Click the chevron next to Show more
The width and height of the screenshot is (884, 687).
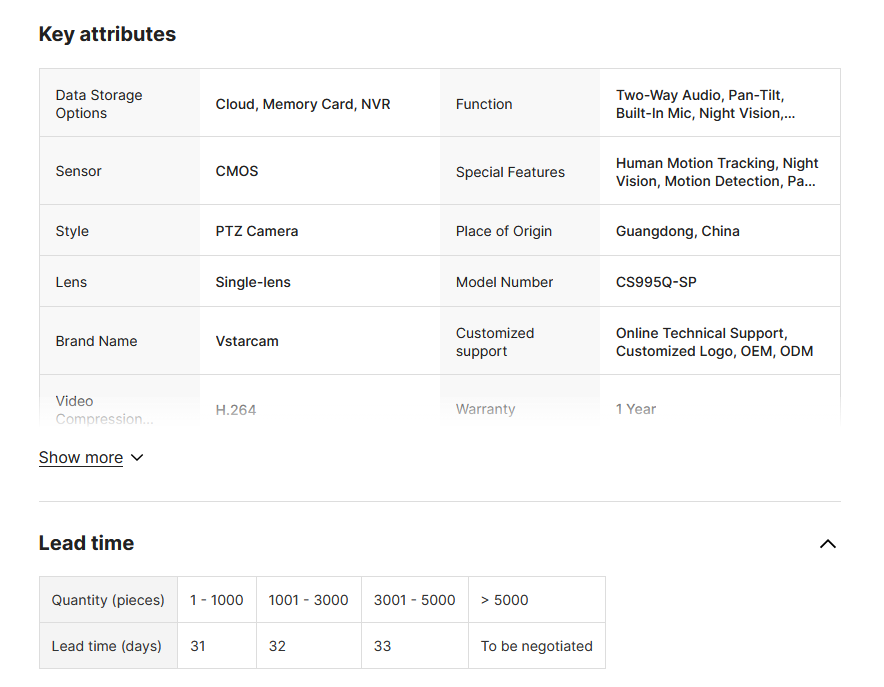137,457
